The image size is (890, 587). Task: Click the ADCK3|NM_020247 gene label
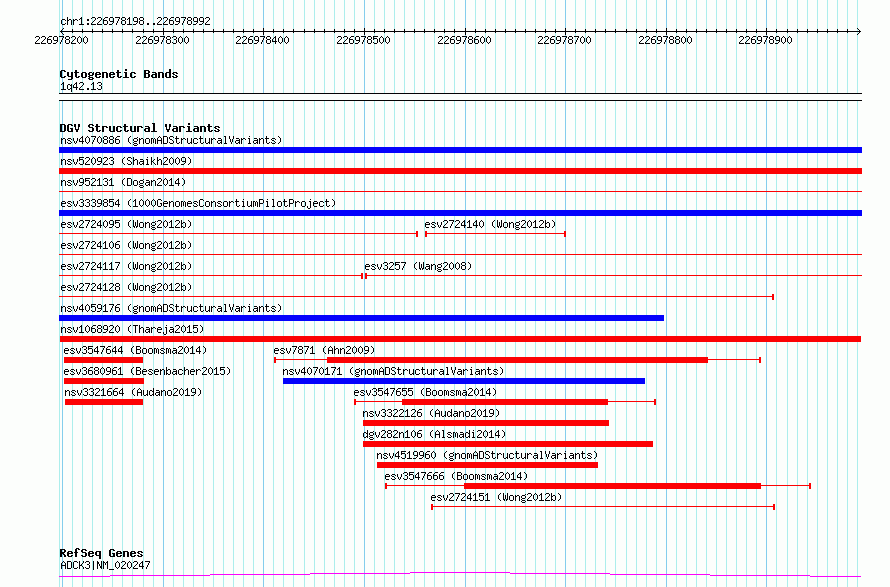tap(105, 565)
